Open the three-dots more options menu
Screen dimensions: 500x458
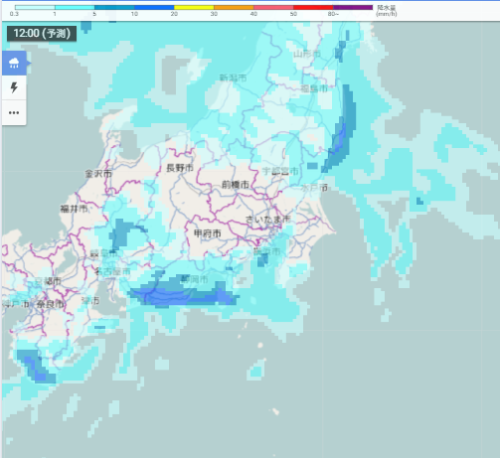click(x=14, y=113)
